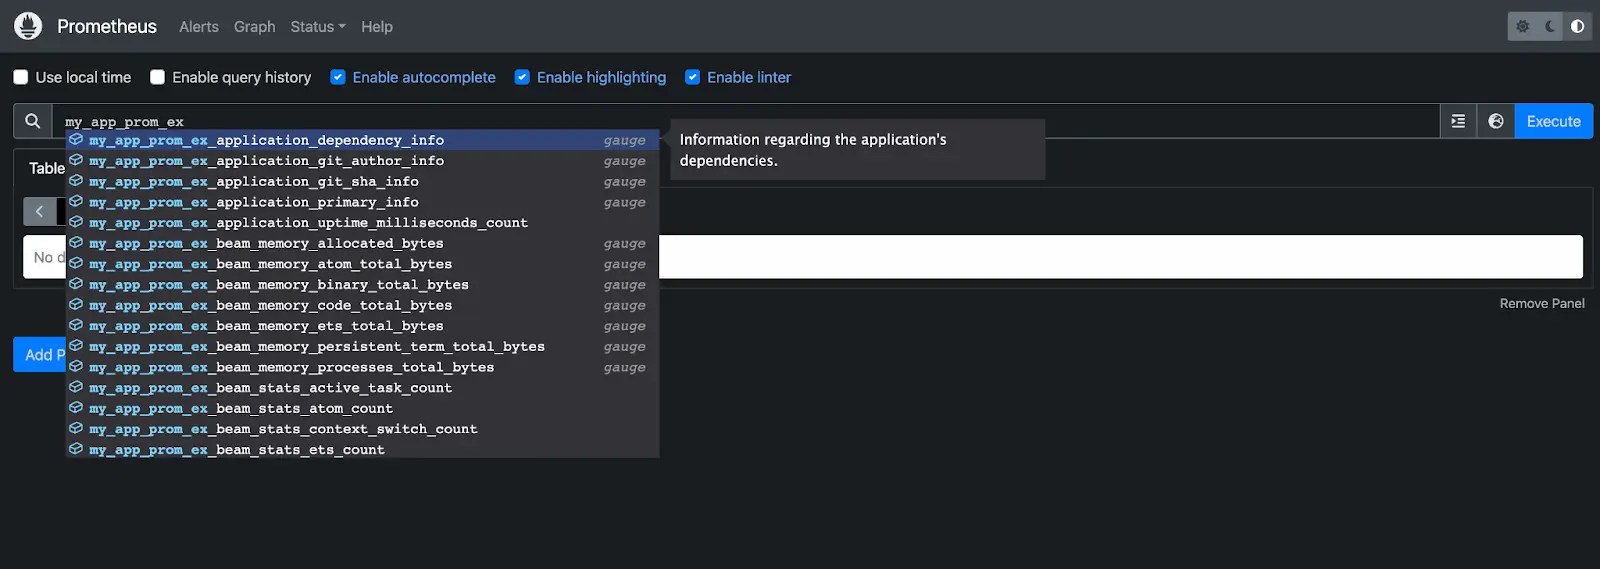Screen dimensions: 1600x569
Task: Format the expression with indent icon
Action: point(1458,121)
